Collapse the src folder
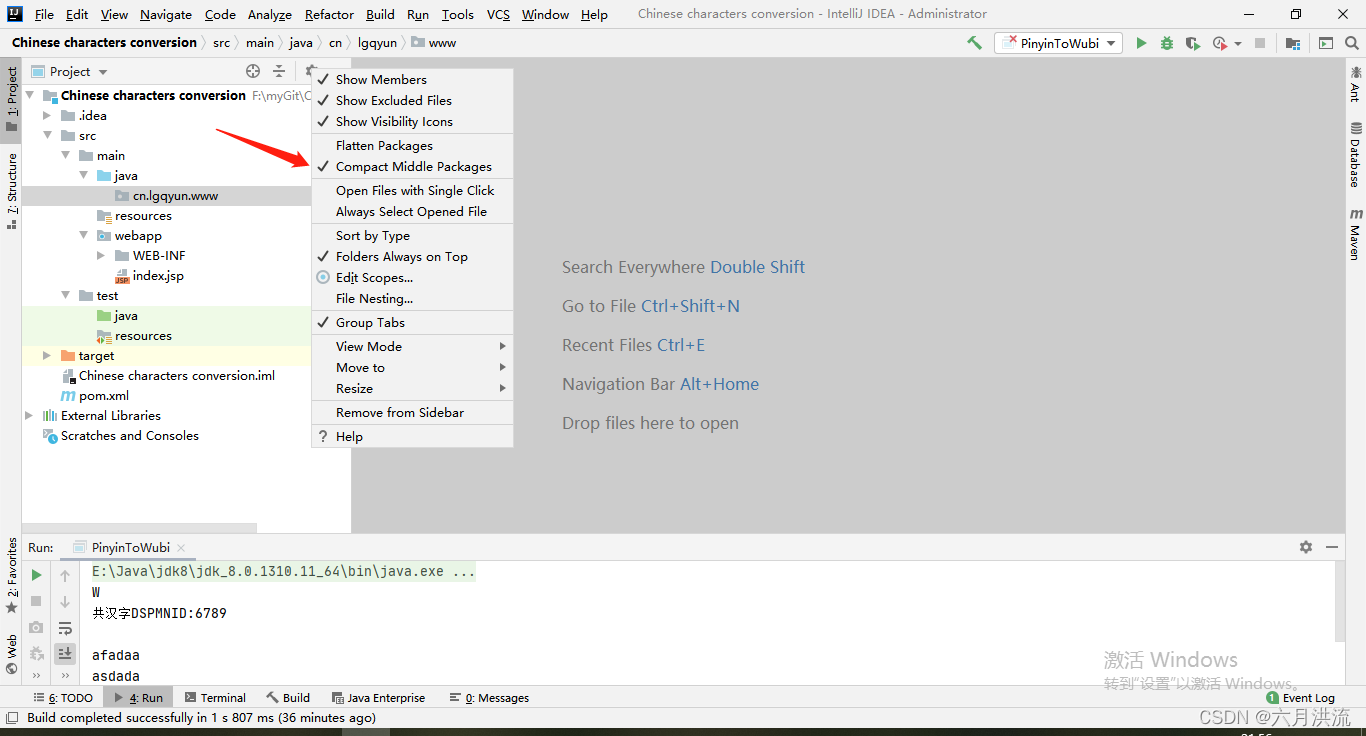 pos(47,135)
